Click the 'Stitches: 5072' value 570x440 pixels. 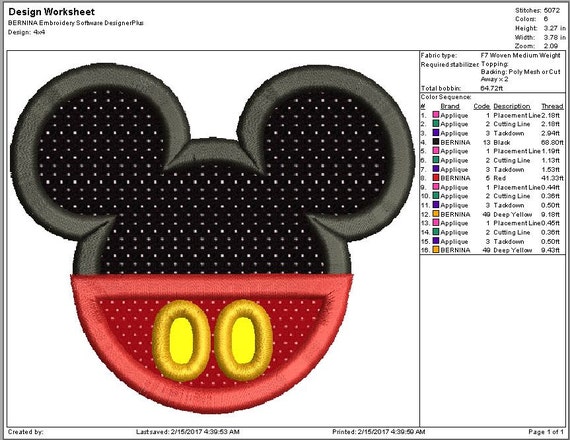(537, 10)
